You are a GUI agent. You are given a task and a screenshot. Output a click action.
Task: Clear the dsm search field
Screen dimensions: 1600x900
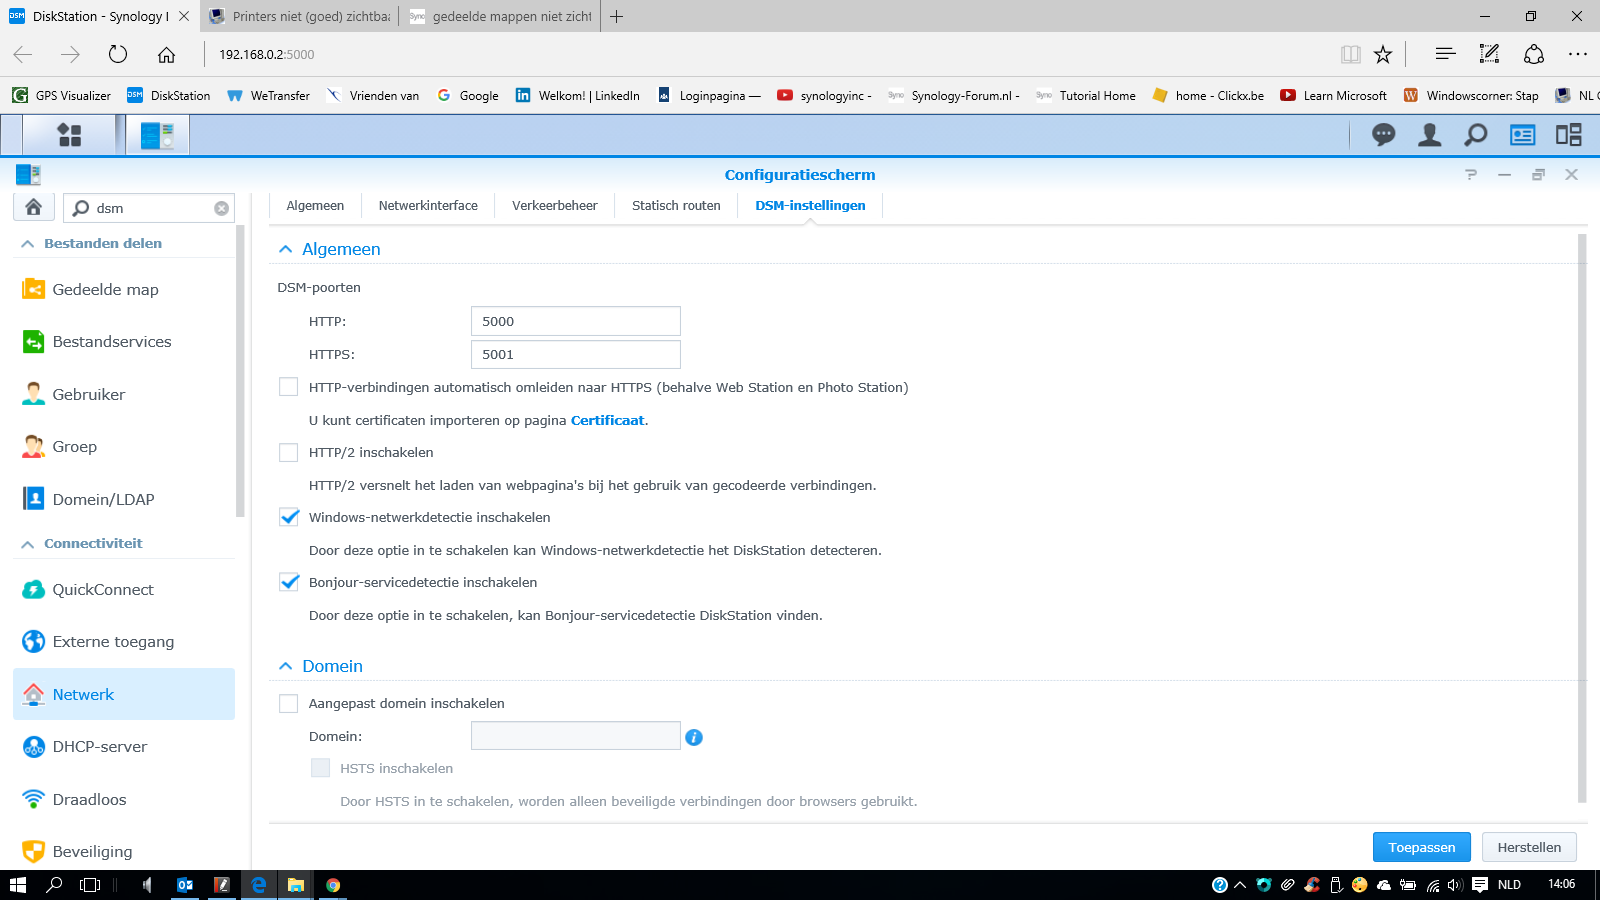[221, 208]
